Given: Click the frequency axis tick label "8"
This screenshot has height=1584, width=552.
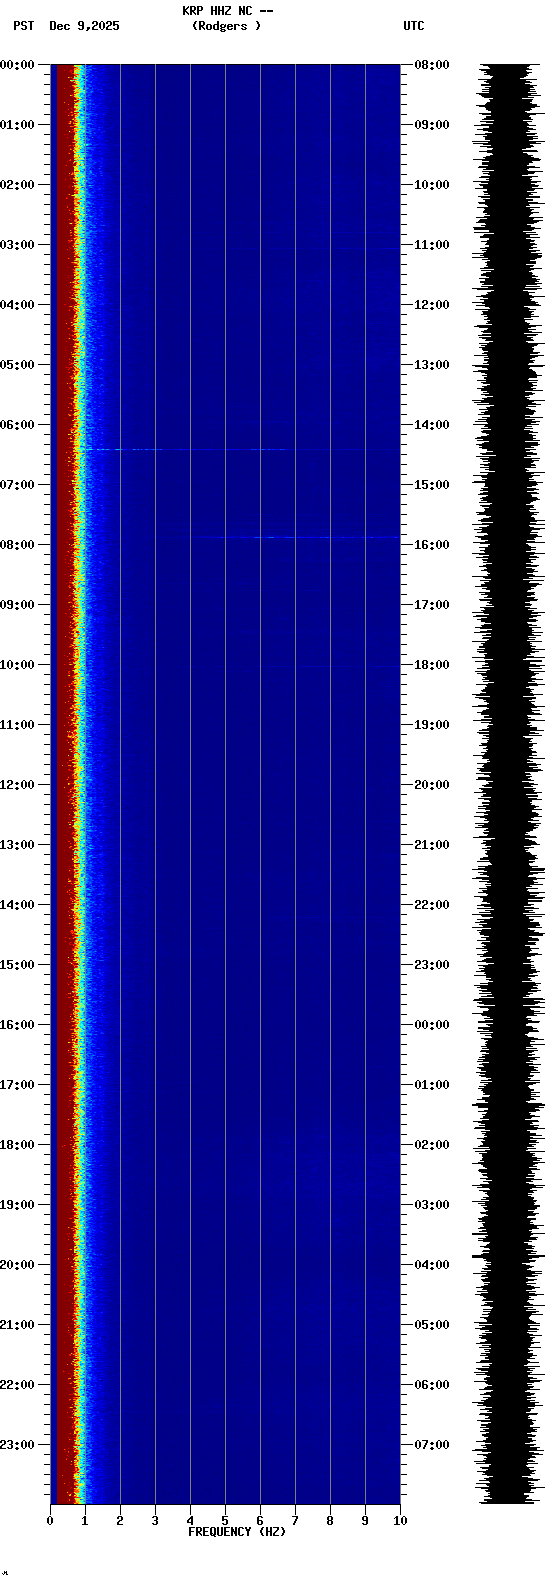Looking at the screenshot, I should [x=330, y=1521].
